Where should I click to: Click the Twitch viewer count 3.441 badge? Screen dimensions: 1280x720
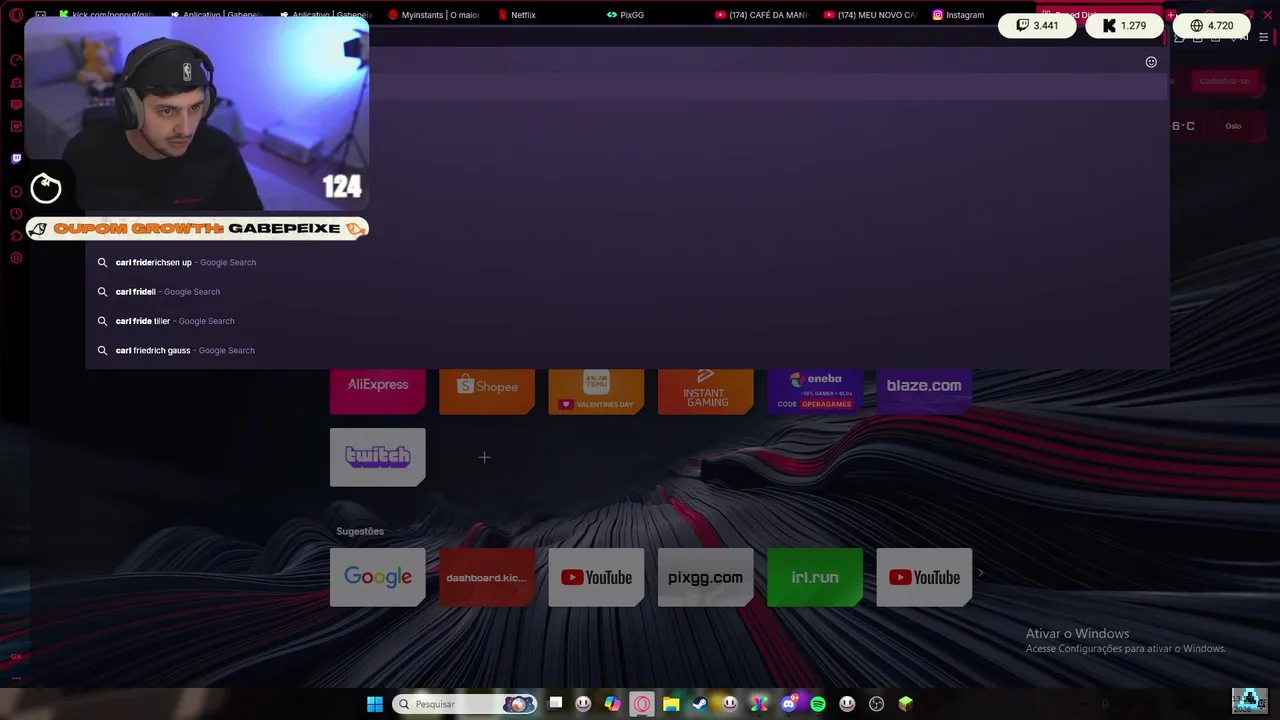coord(1037,26)
